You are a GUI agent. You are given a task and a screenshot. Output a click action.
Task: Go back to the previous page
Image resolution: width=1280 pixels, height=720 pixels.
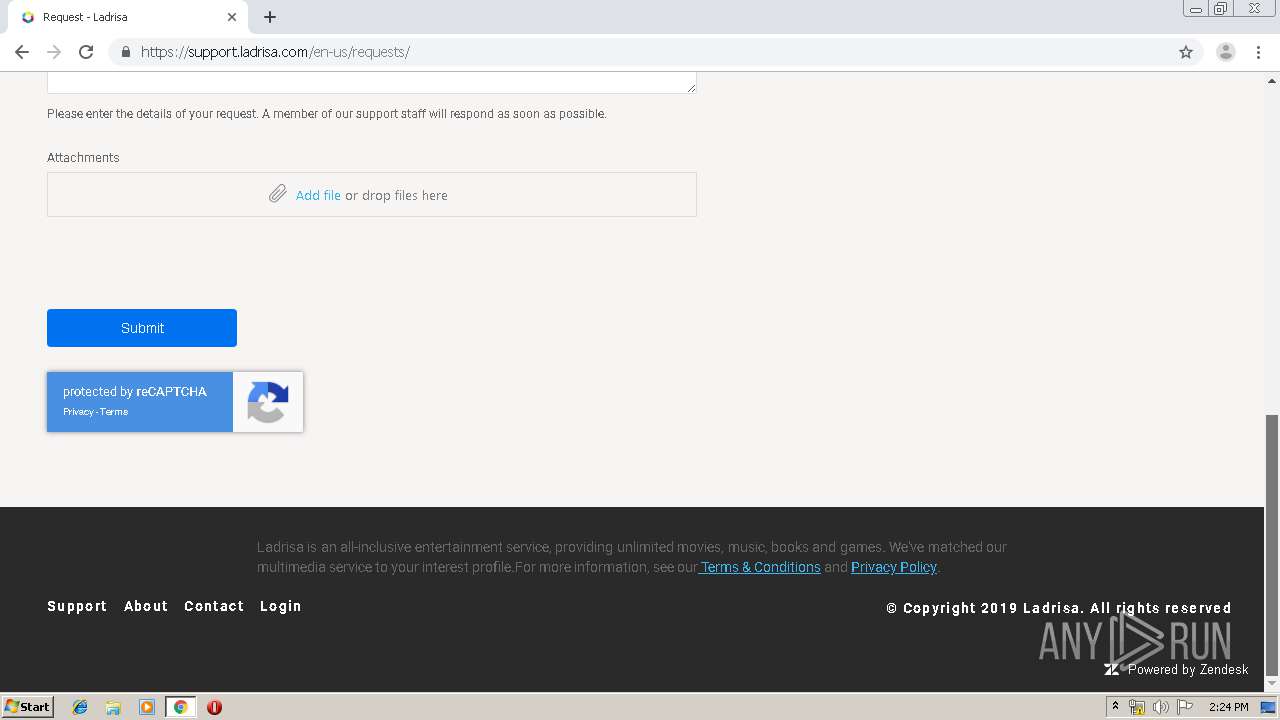coord(22,52)
